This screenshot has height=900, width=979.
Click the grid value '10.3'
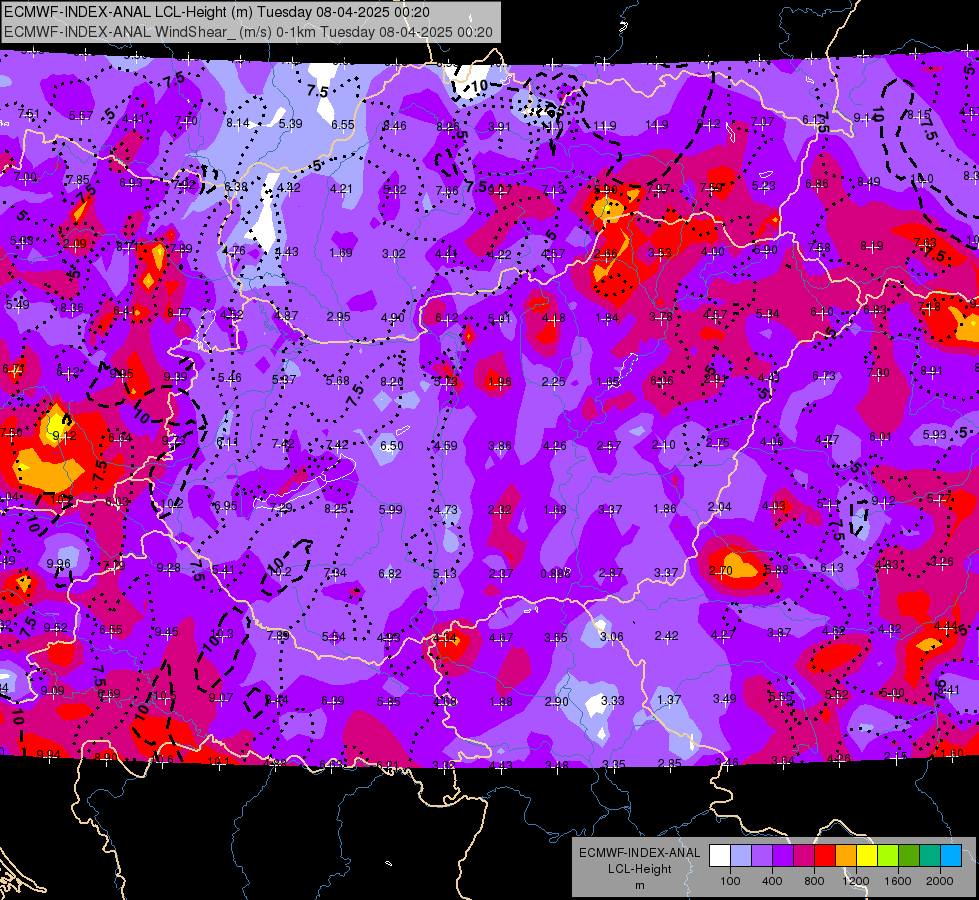tap(222, 634)
